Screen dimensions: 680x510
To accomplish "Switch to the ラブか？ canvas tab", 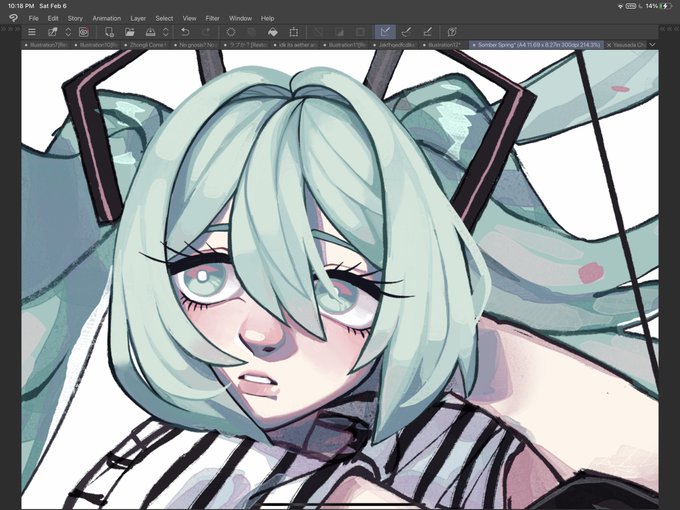I will [x=246, y=45].
